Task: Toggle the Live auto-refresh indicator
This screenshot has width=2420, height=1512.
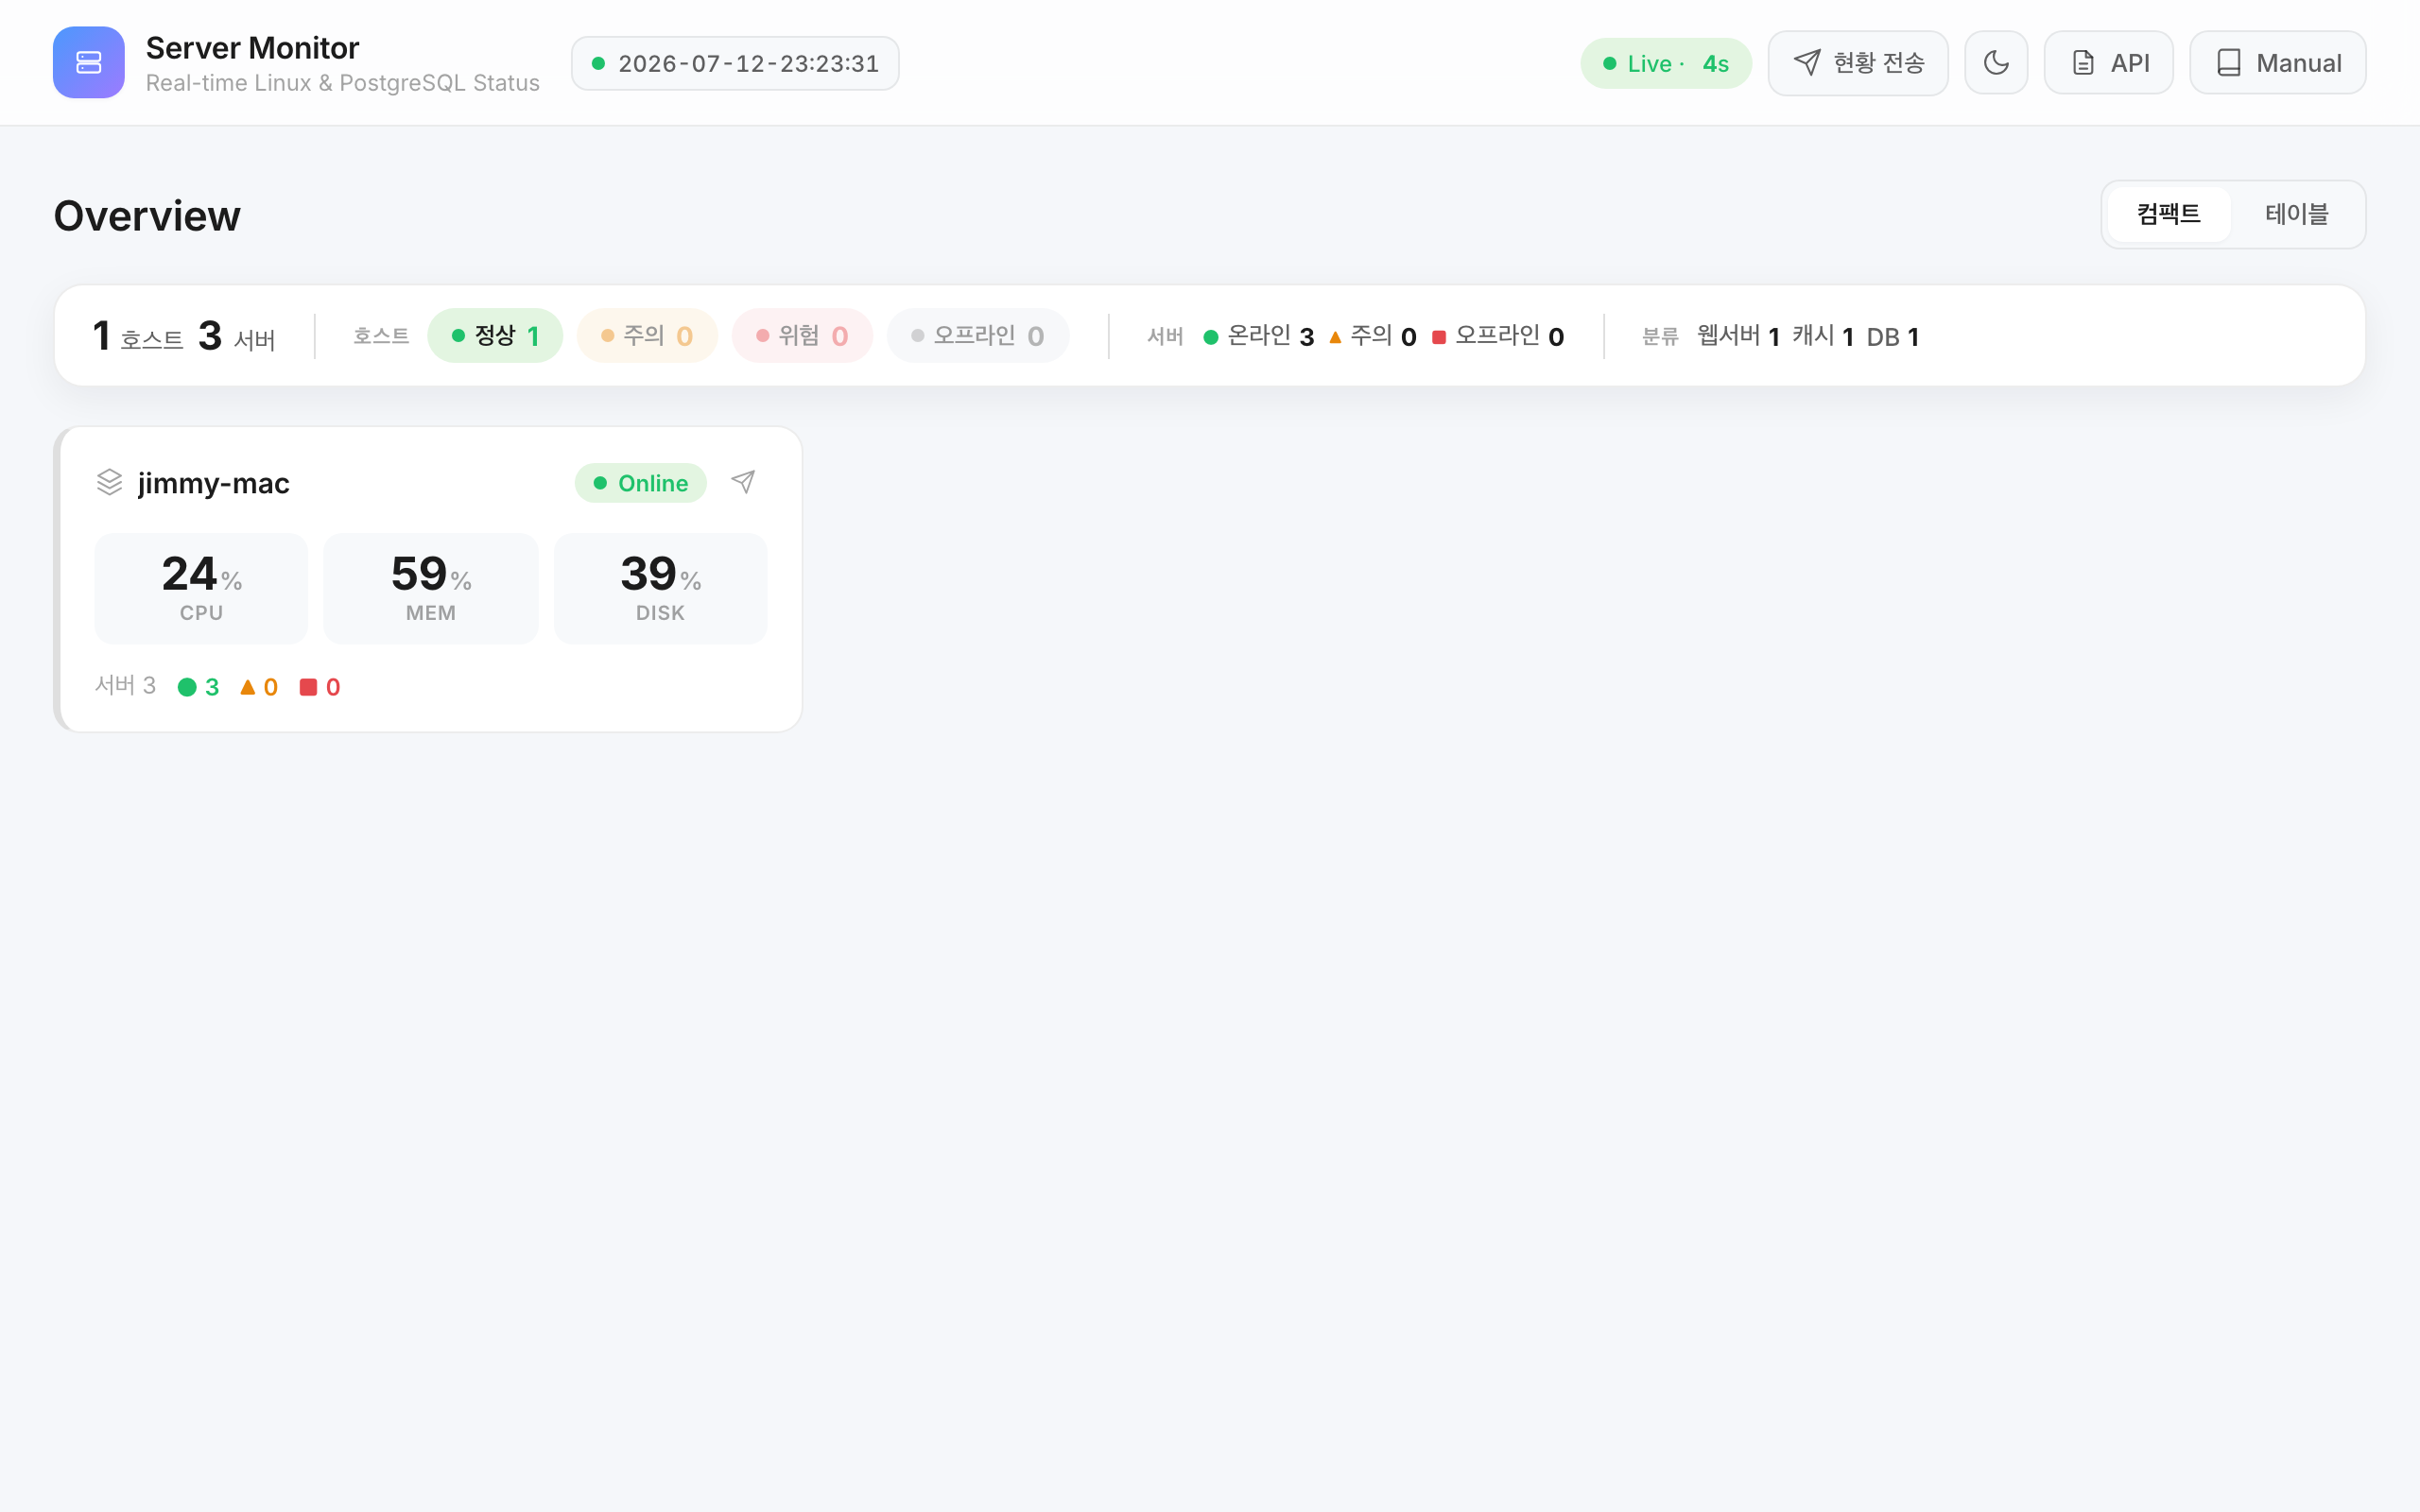Action: click(x=1665, y=63)
